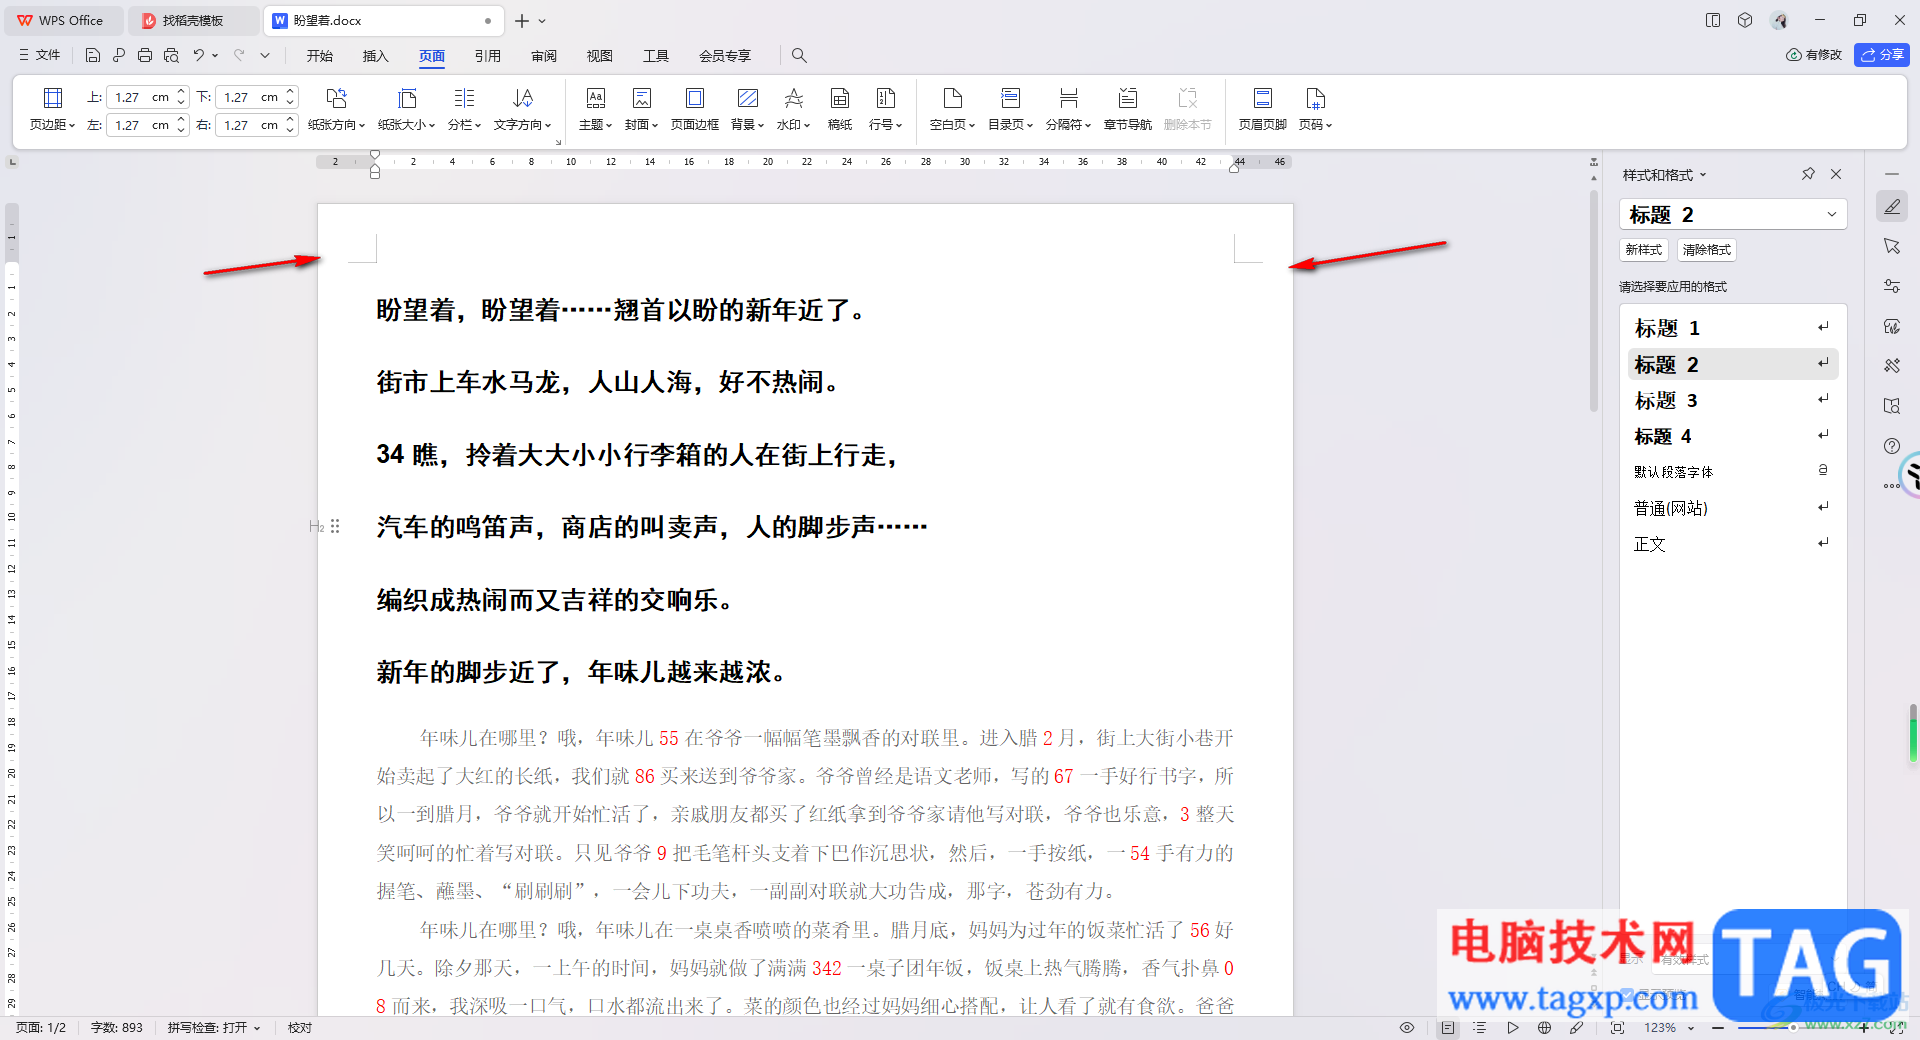Click the 章节导航 chapter navigation tool

1127,109
